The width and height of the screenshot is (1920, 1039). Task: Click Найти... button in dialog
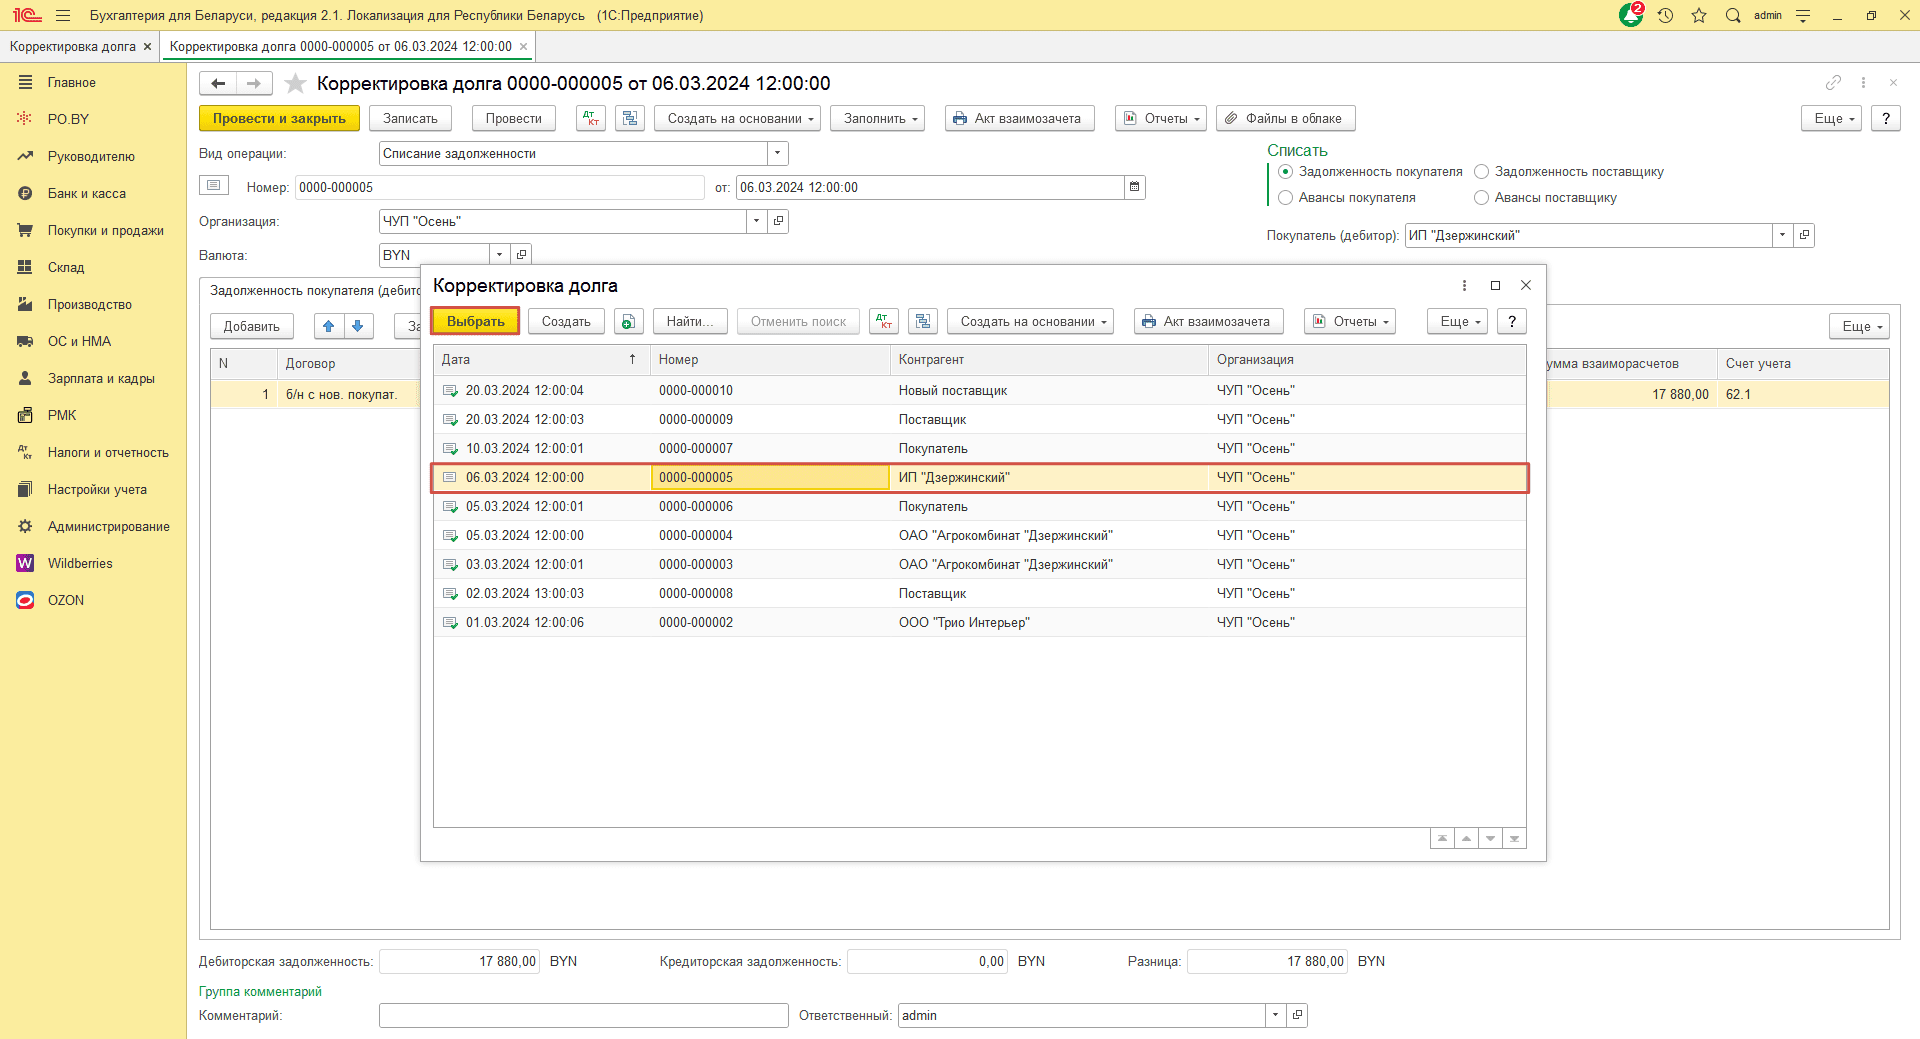690,321
